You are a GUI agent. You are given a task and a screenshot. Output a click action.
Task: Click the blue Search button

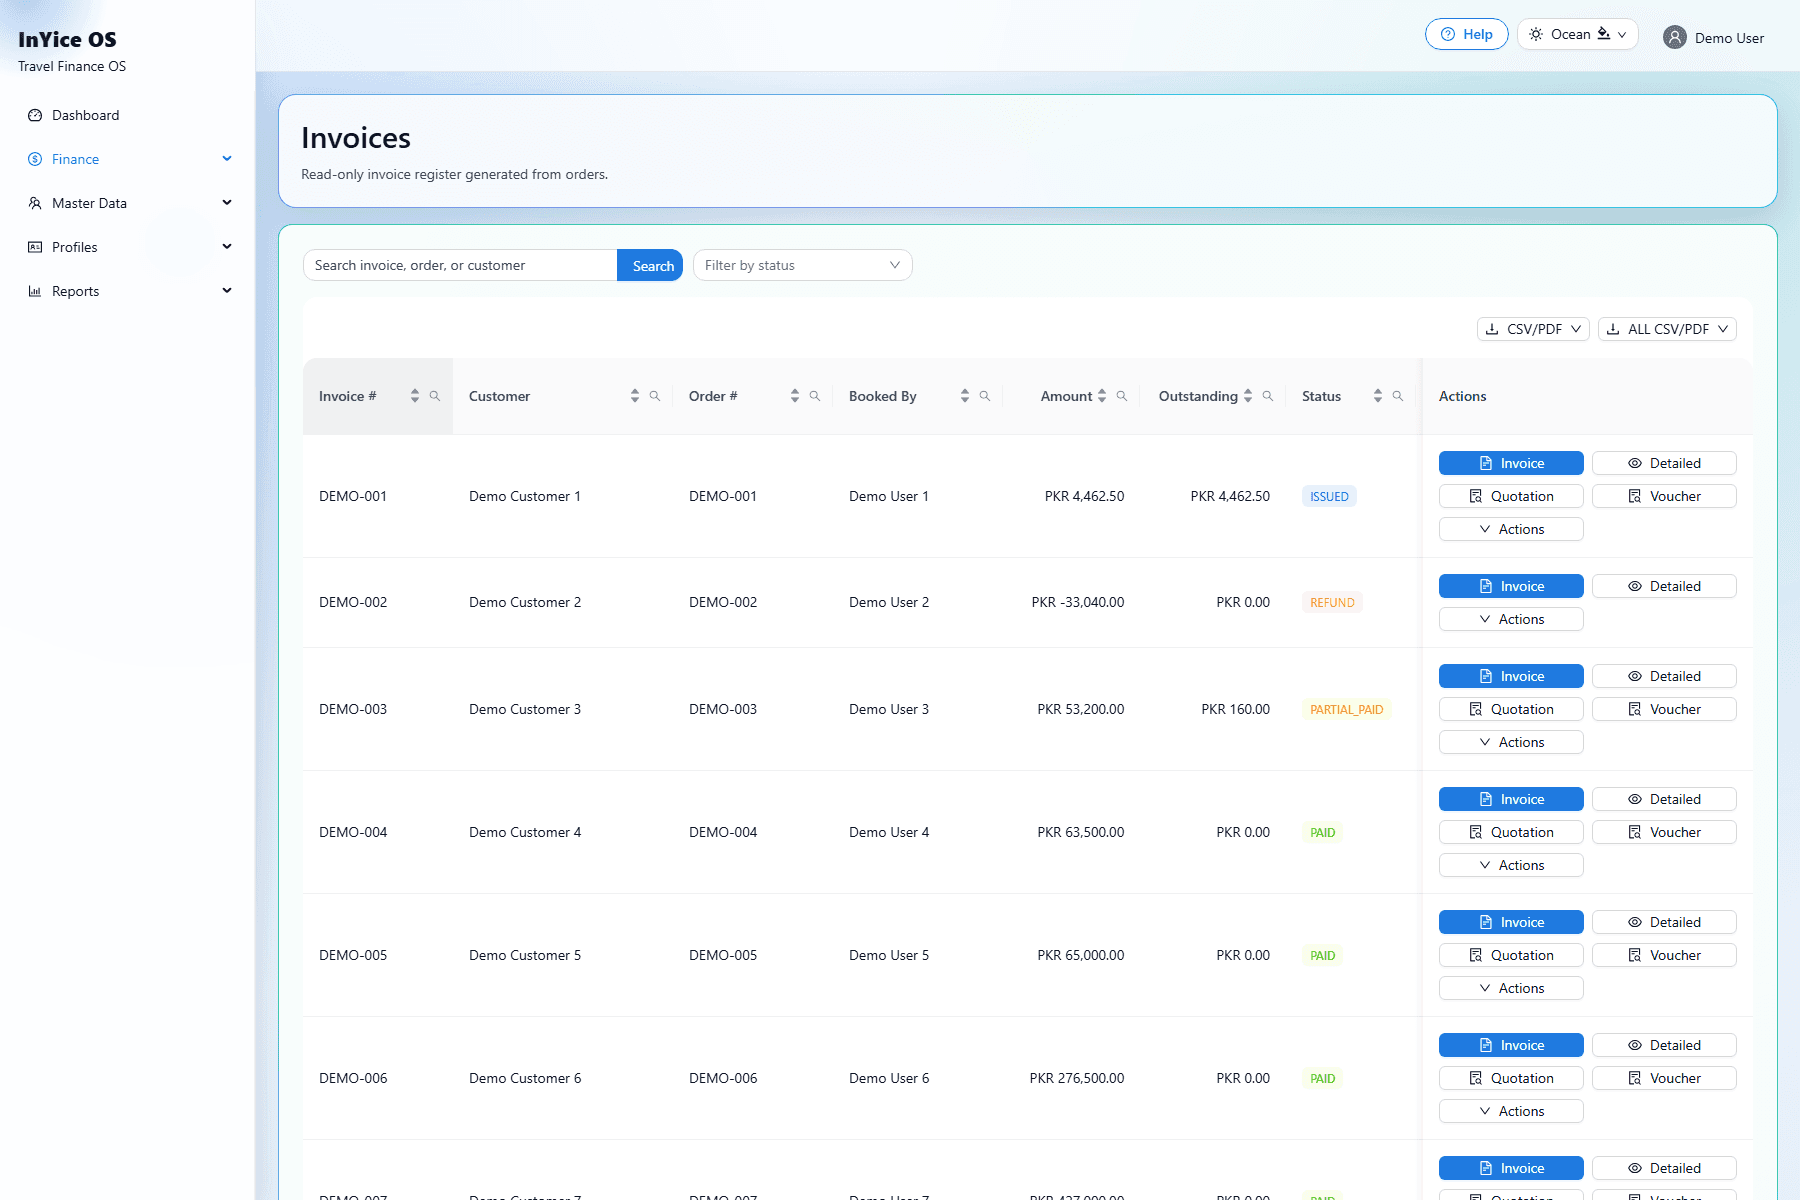pyautogui.click(x=650, y=265)
